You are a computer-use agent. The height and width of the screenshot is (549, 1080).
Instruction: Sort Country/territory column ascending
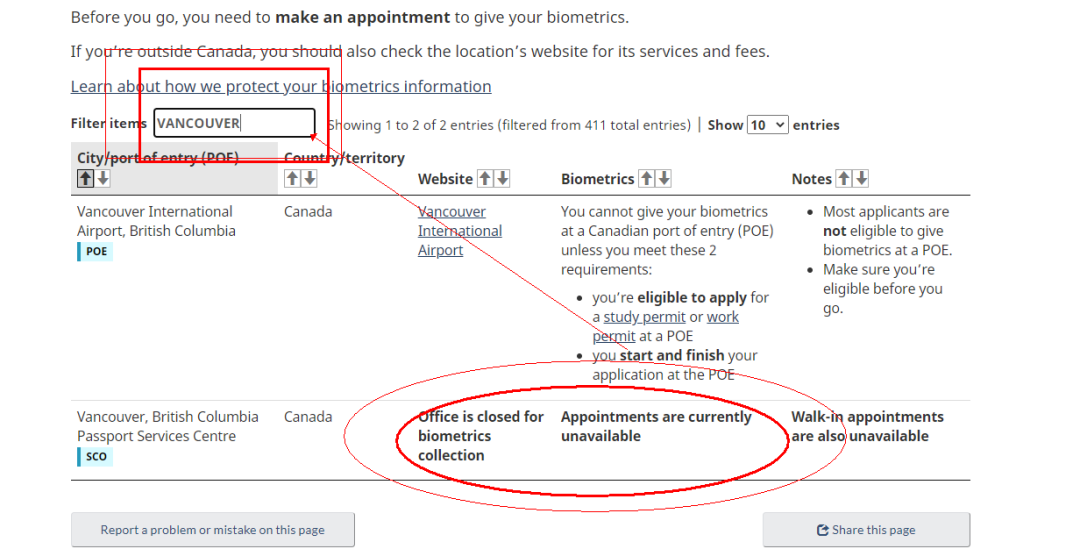(x=293, y=178)
